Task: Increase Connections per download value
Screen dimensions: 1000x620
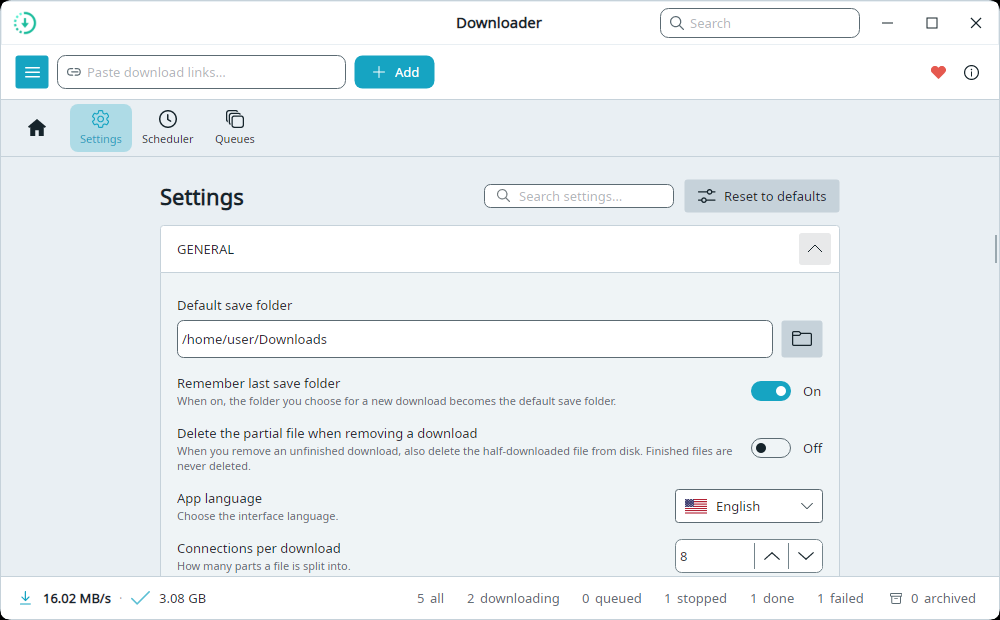Action: [772, 556]
